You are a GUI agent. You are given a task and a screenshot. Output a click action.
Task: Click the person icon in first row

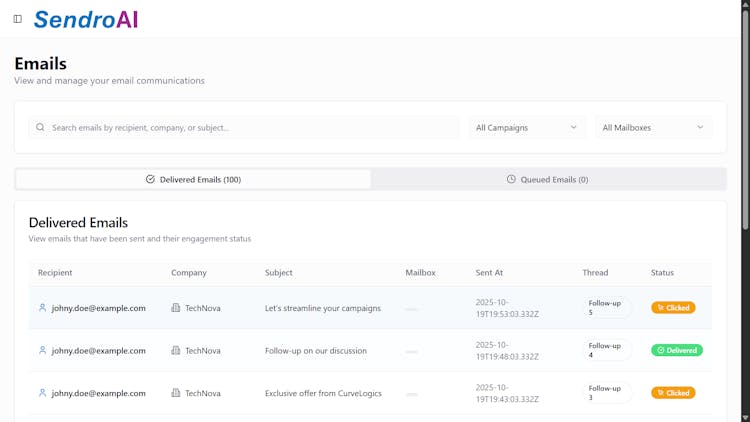click(x=42, y=308)
